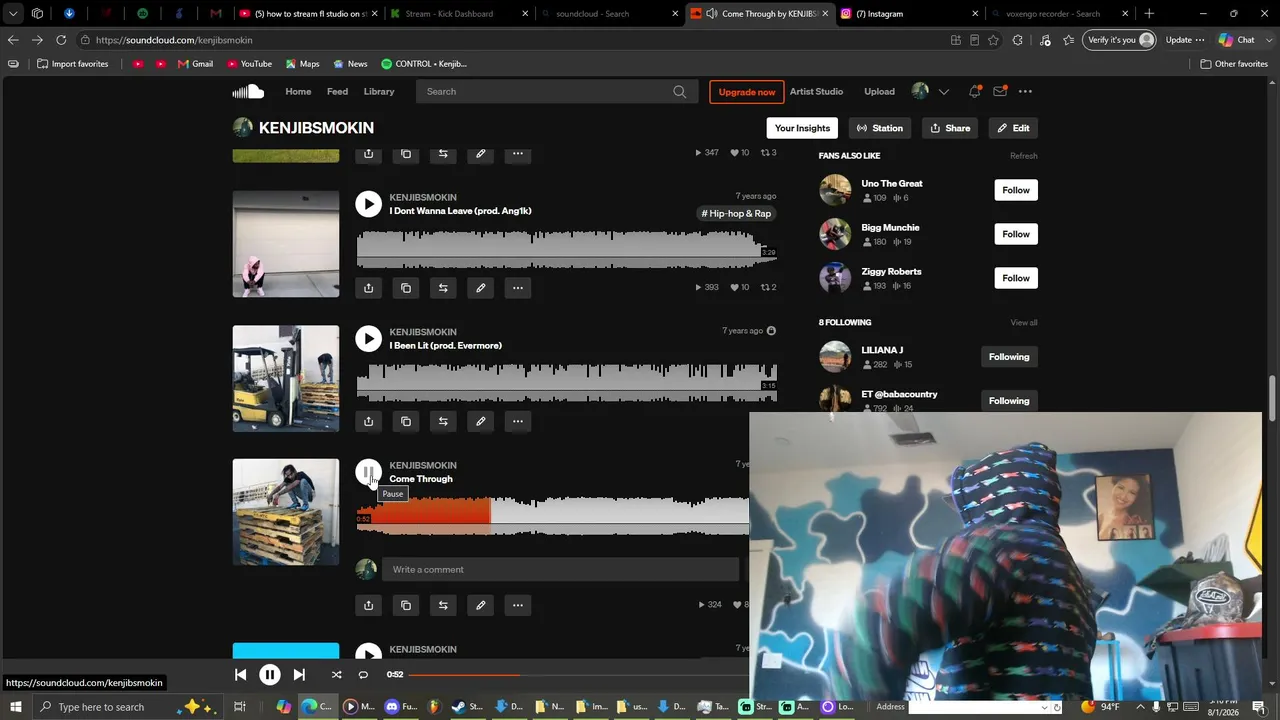Toggle shuffle in the player bar
1280x720 pixels.
(336, 675)
